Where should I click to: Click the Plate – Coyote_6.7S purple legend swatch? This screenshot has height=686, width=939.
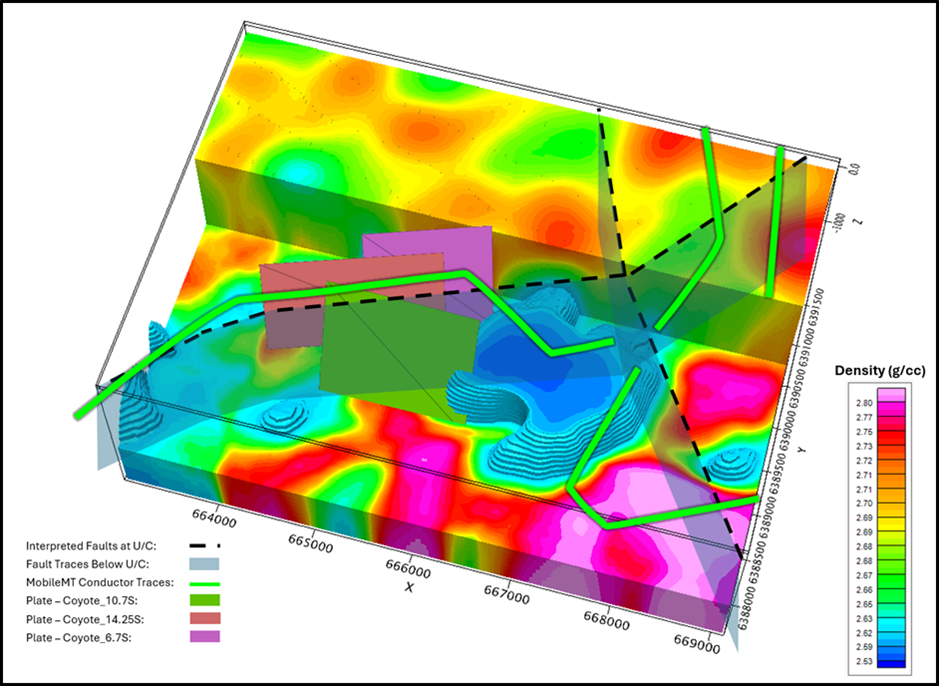click(x=205, y=636)
